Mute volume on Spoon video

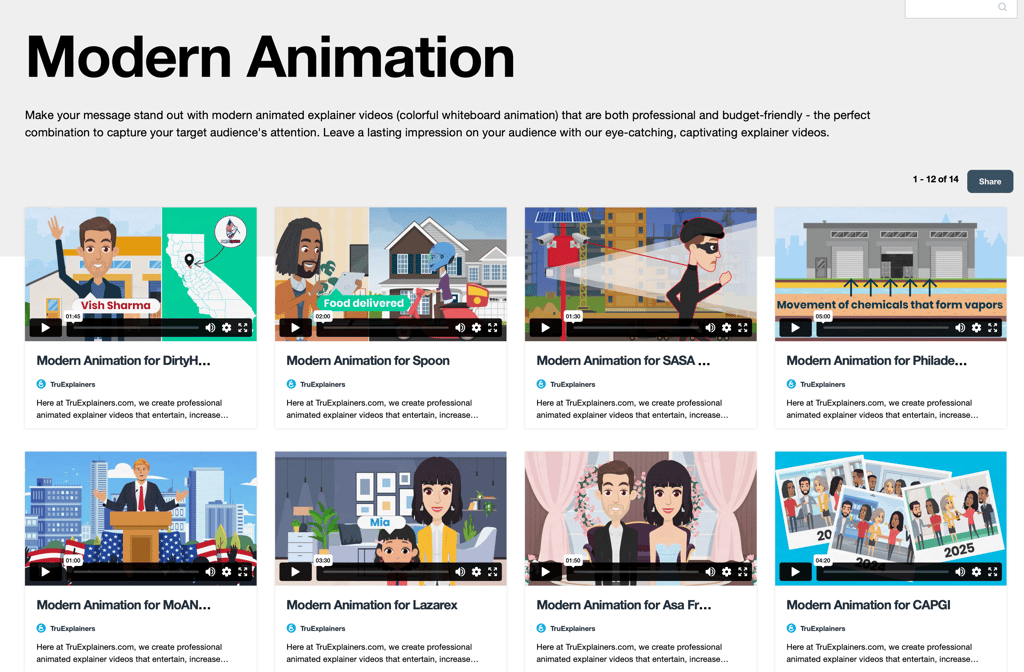point(460,328)
